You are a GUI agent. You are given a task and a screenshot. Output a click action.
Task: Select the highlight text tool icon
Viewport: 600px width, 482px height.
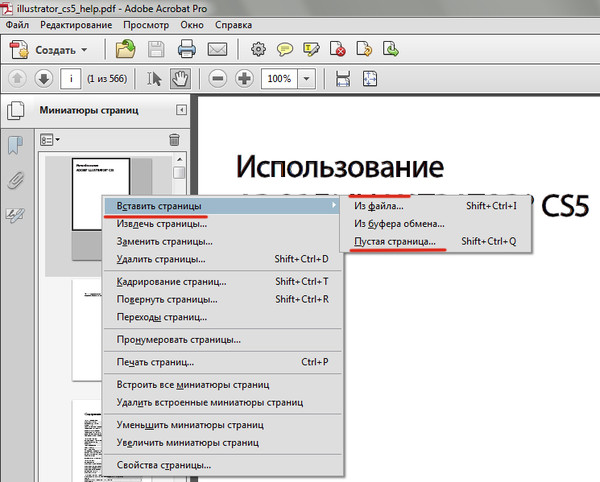(311, 49)
